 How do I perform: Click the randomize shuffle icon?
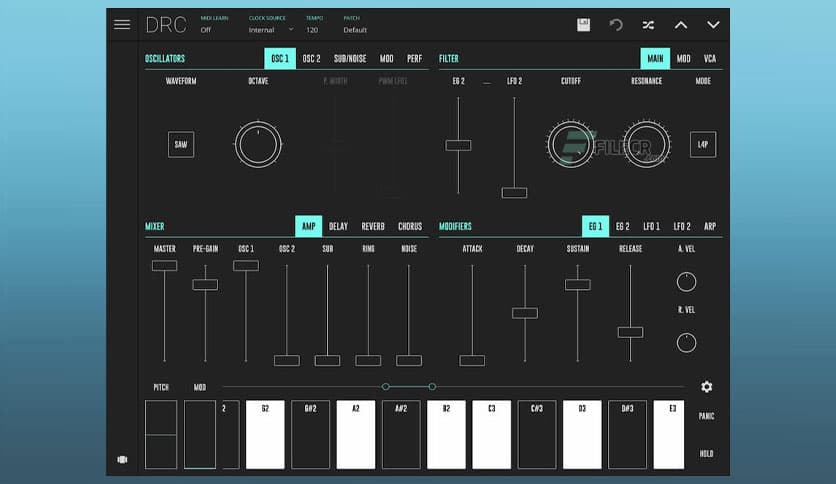tap(648, 25)
